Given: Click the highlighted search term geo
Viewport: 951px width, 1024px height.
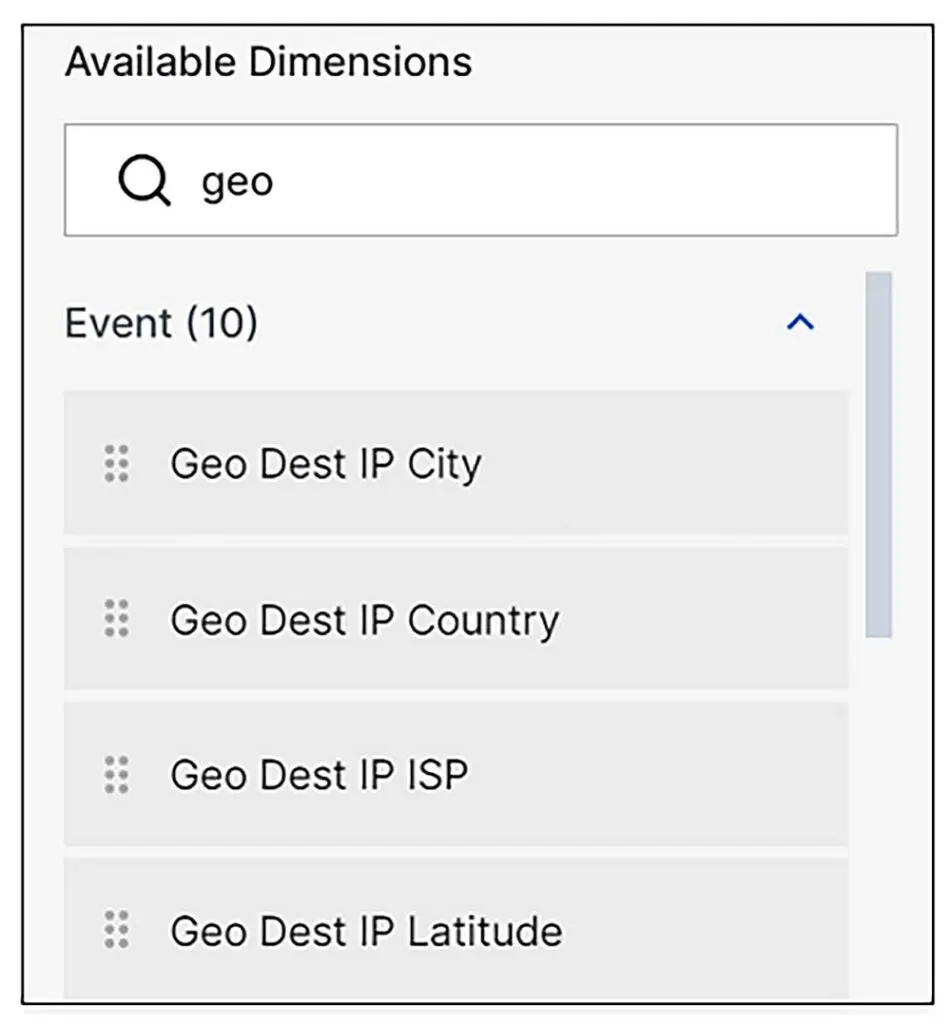Looking at the screenshot, I should (x=237, y=180).
